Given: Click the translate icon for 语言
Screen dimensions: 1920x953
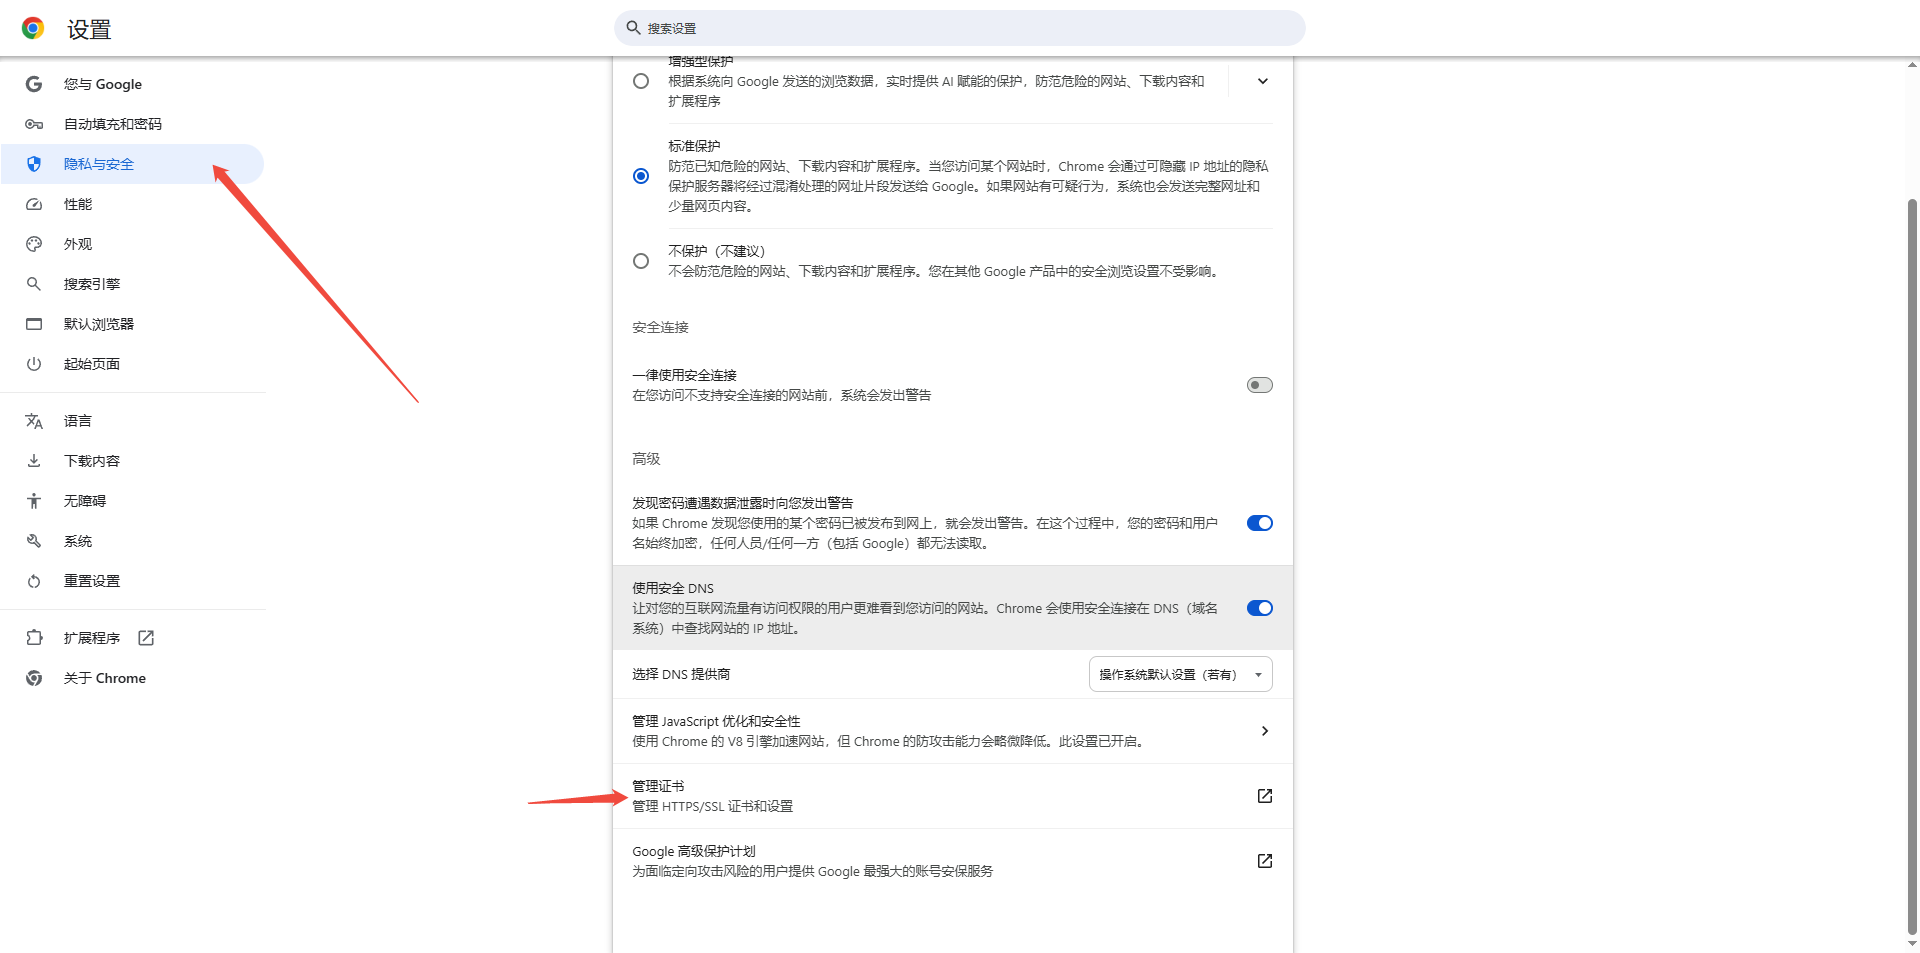Looking at the screenshot, I should coord(34,421).
